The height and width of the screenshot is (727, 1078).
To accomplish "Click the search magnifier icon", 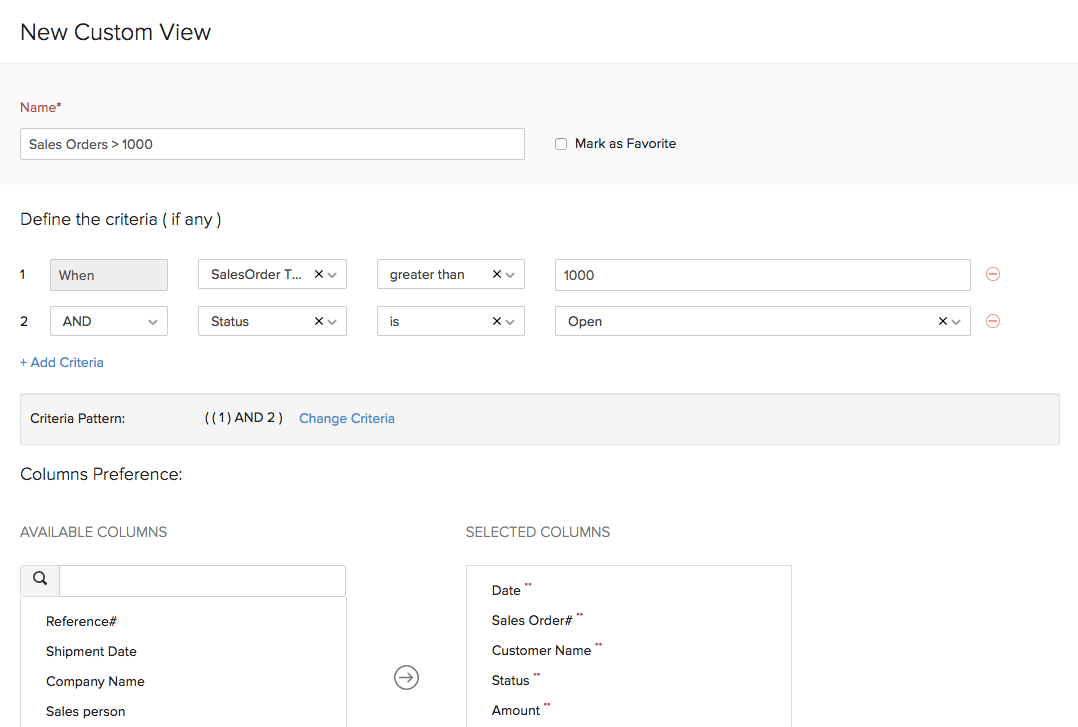I will coord(40,579).
